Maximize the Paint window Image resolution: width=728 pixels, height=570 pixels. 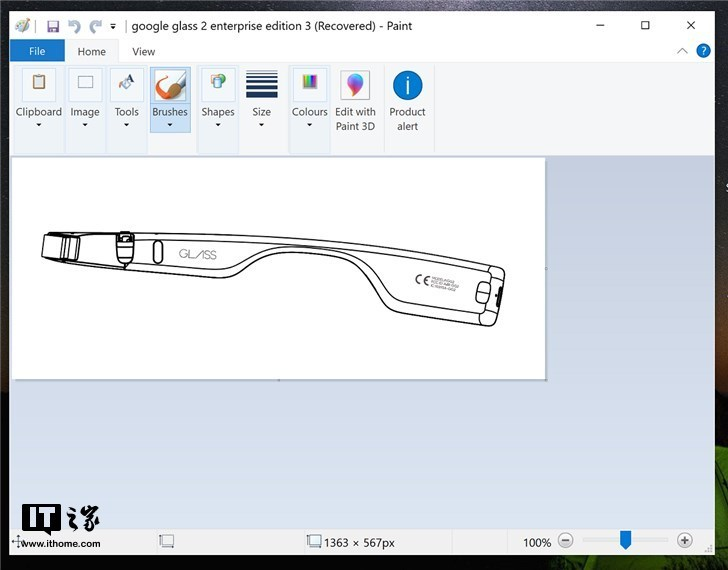645,25
